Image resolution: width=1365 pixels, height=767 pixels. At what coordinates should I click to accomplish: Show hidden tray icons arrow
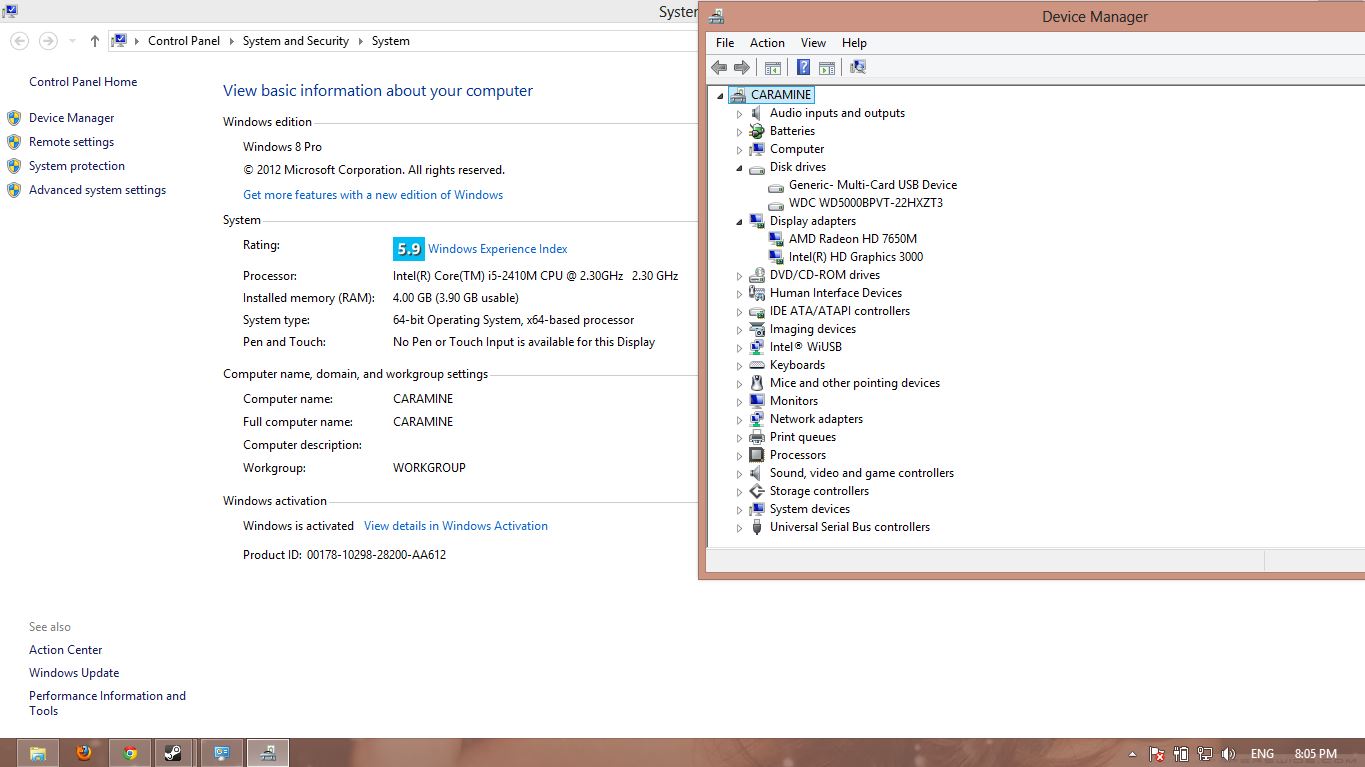[x=1132, y=754]
